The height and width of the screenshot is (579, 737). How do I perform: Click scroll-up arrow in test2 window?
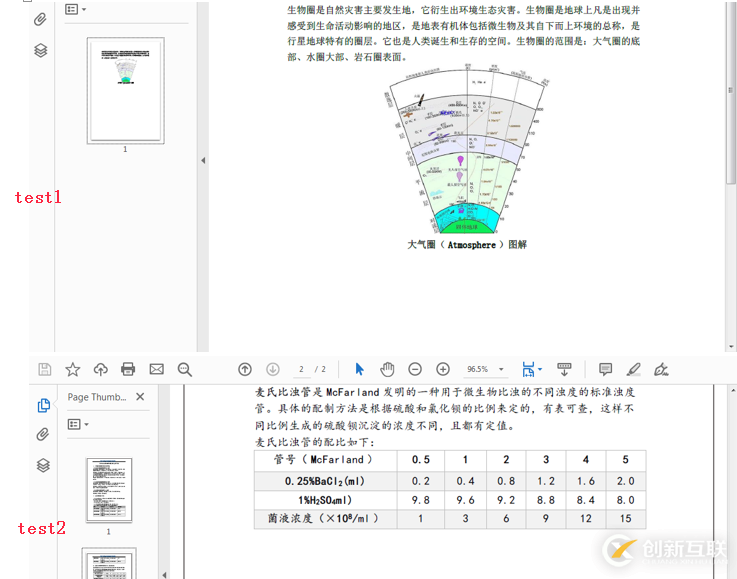point(732,390)
